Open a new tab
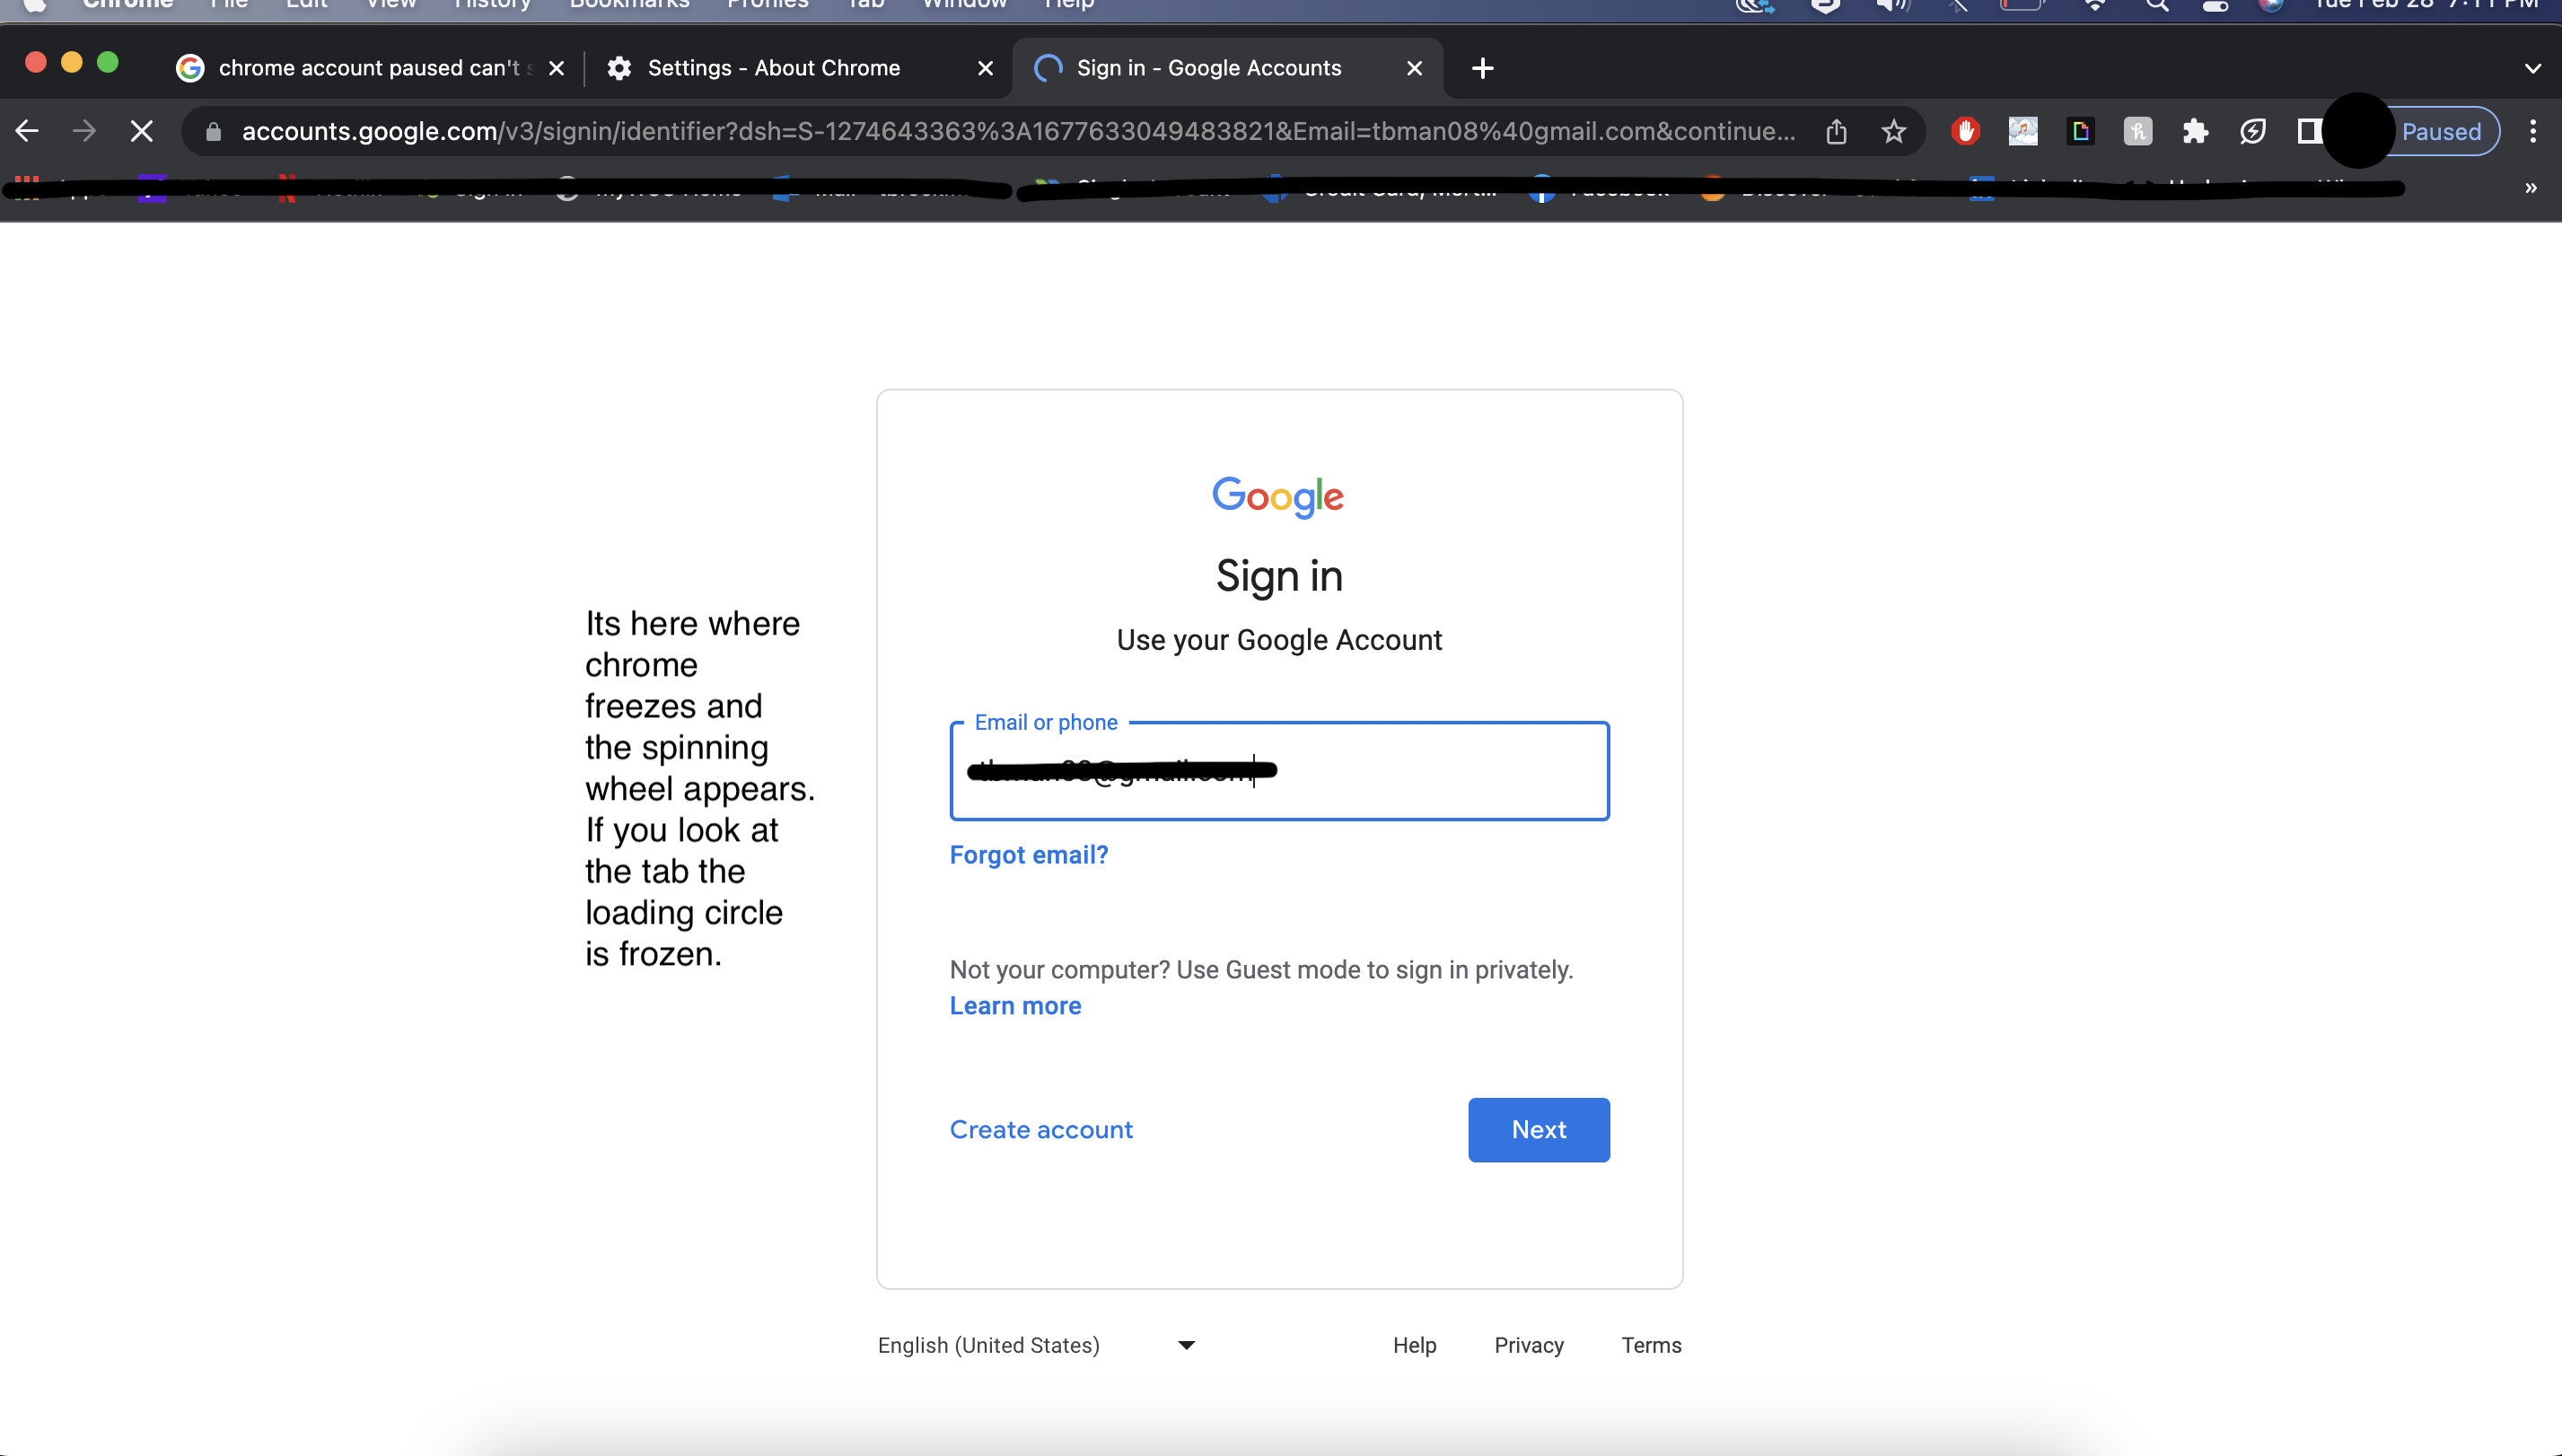The image size is (2562, 1456). (1482, 68)
